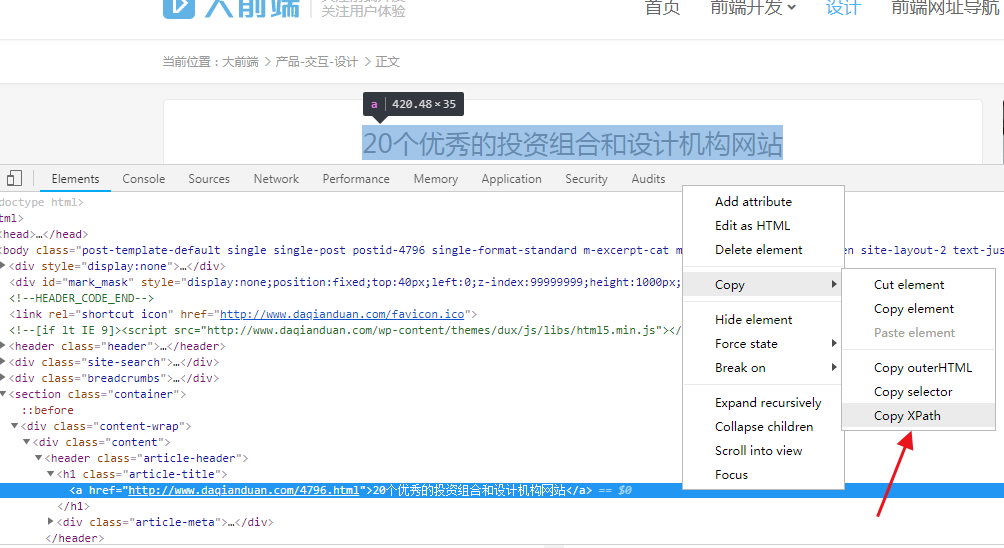The image size is (1004, 548).
Task: Open the Copy submenu entry
Action: click(763, 285)
